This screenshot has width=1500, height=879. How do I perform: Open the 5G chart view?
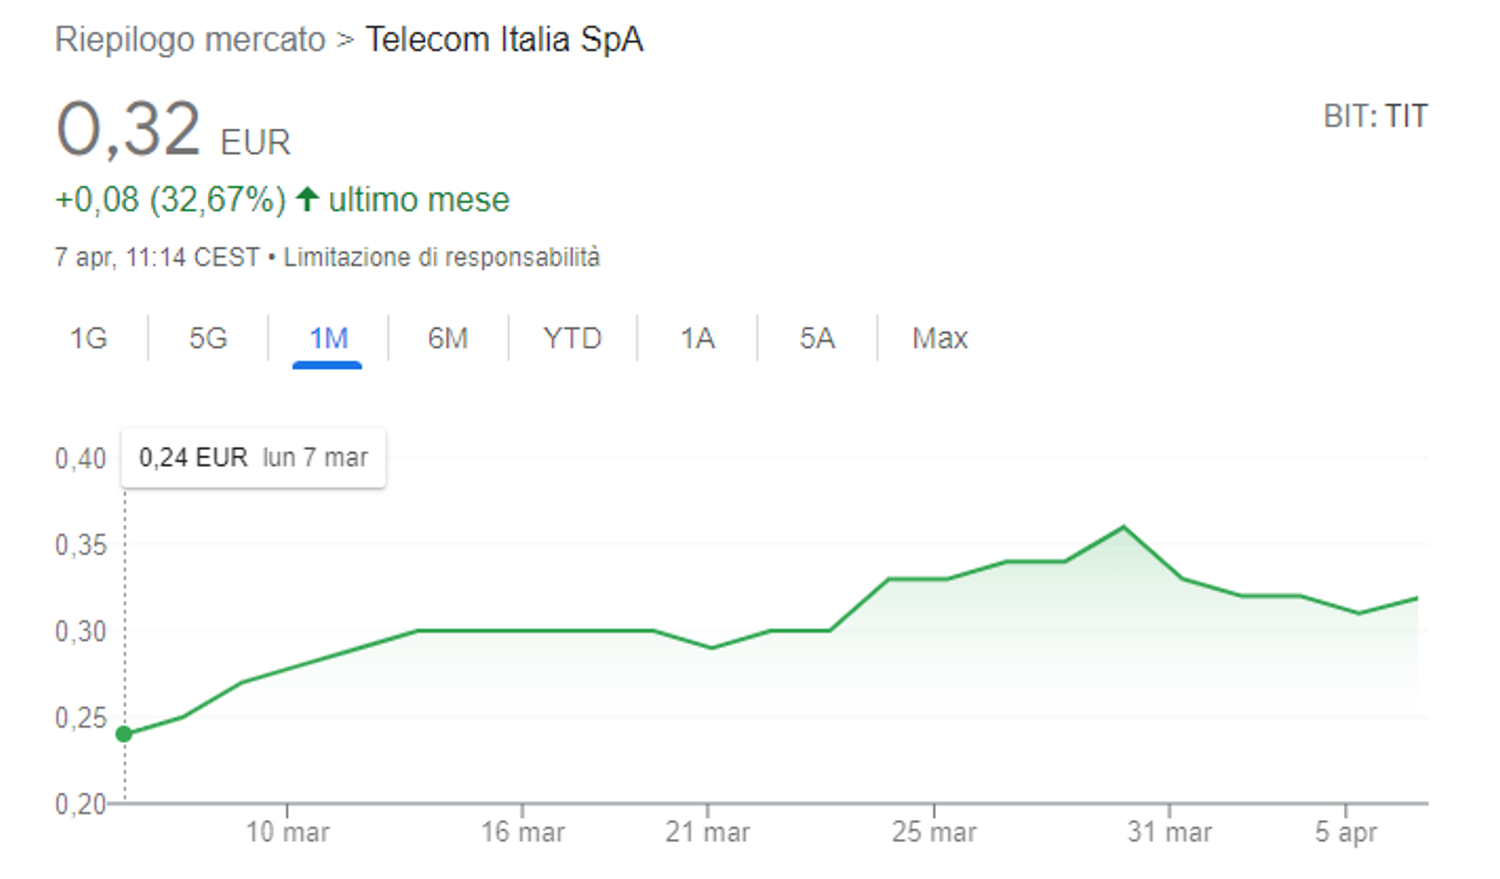pyautogui.click(x=207, y=339)
